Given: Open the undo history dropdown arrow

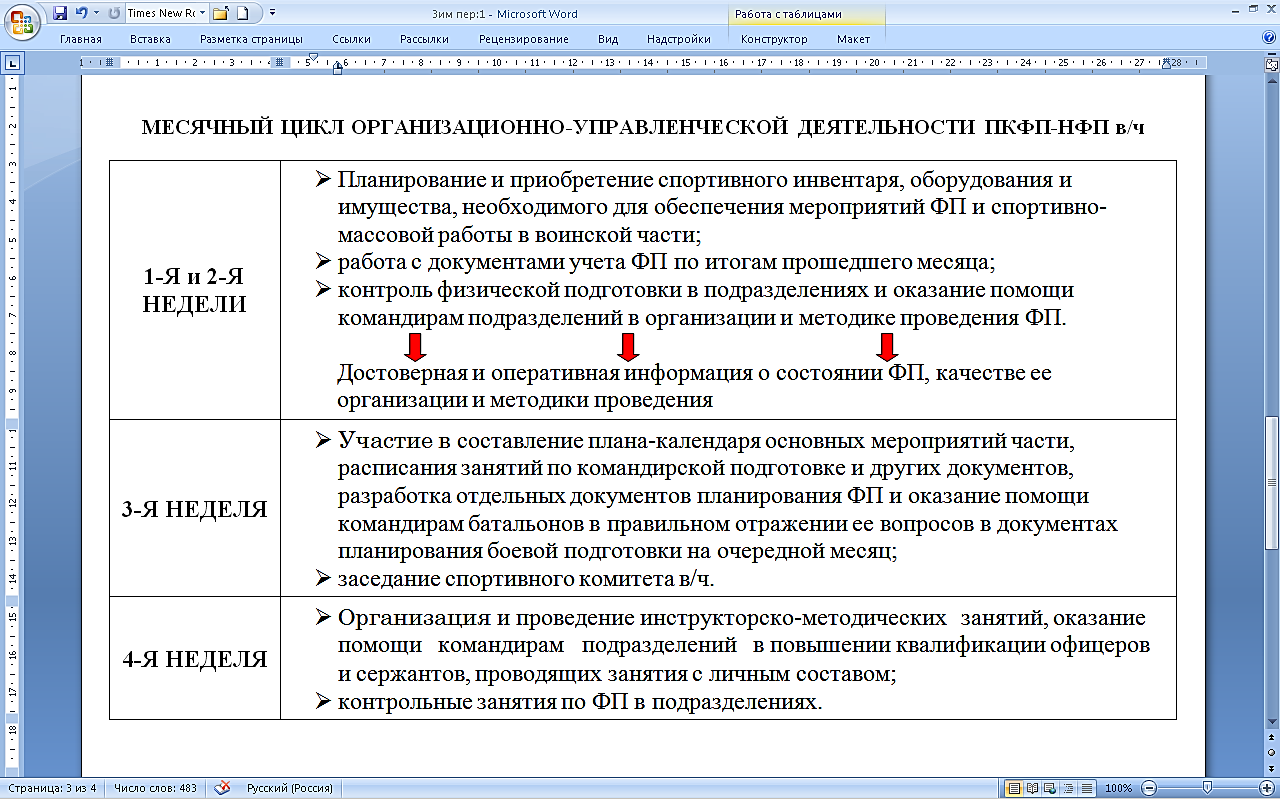Looking at the screenshot, I should pyautogui.click(x=94, y=14).
